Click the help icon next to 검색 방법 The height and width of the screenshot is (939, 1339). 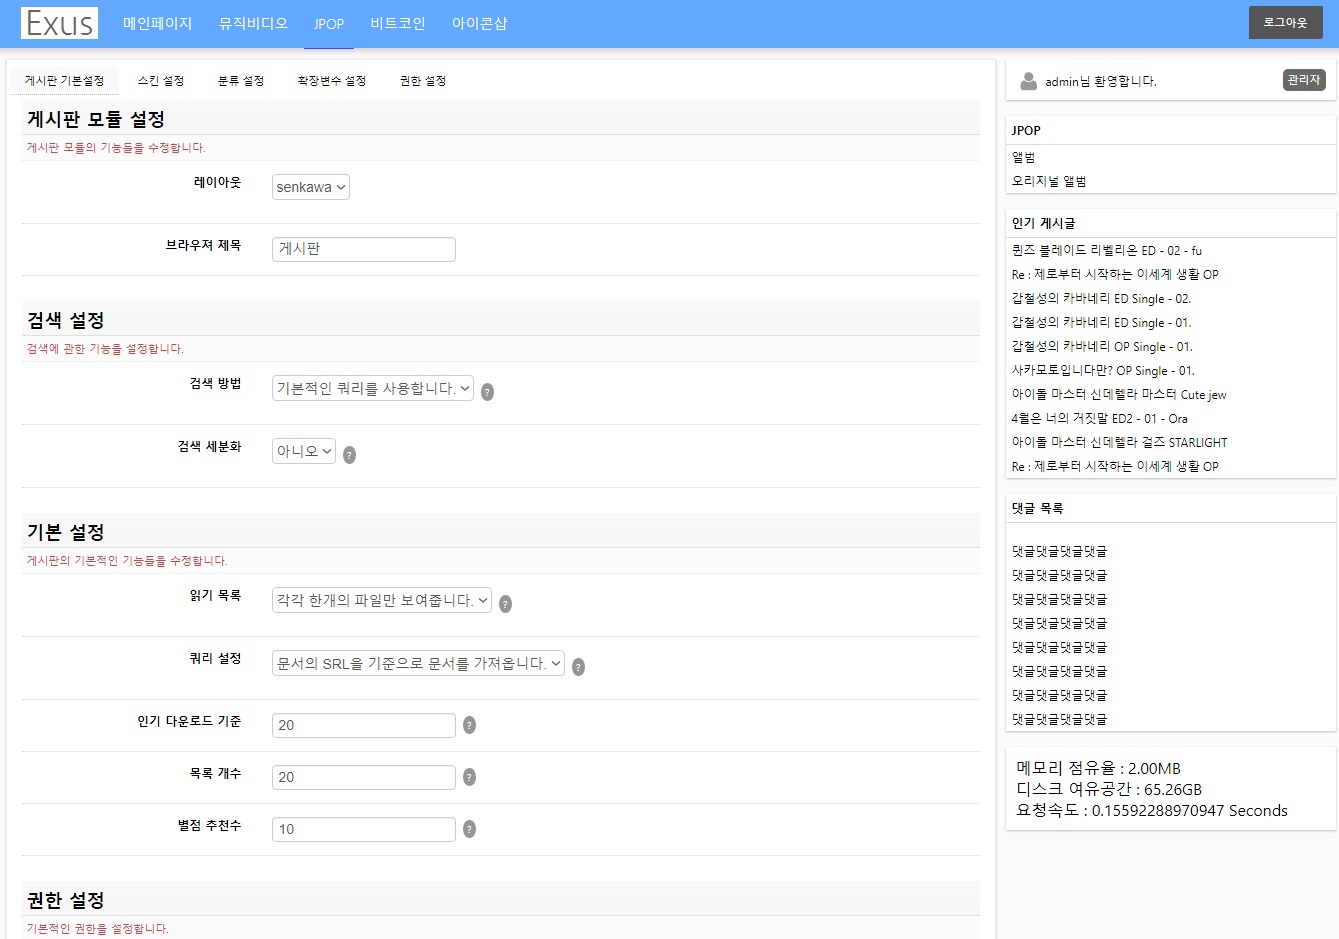[487, 392]
